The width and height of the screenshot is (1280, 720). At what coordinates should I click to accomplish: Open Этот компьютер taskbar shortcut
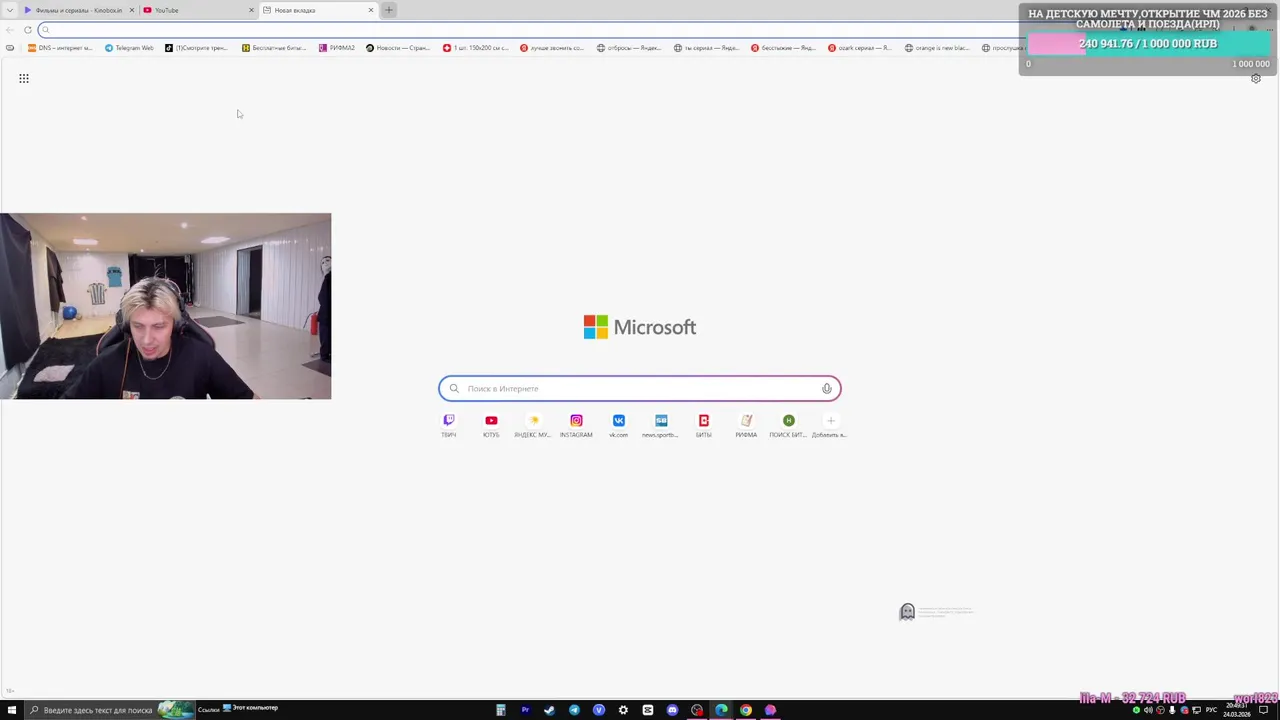click(250, 708)
